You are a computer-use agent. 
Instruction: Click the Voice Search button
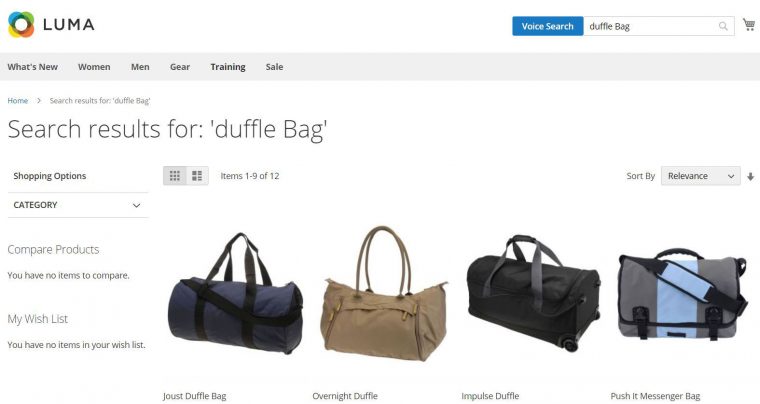click(x=548, y=26)
